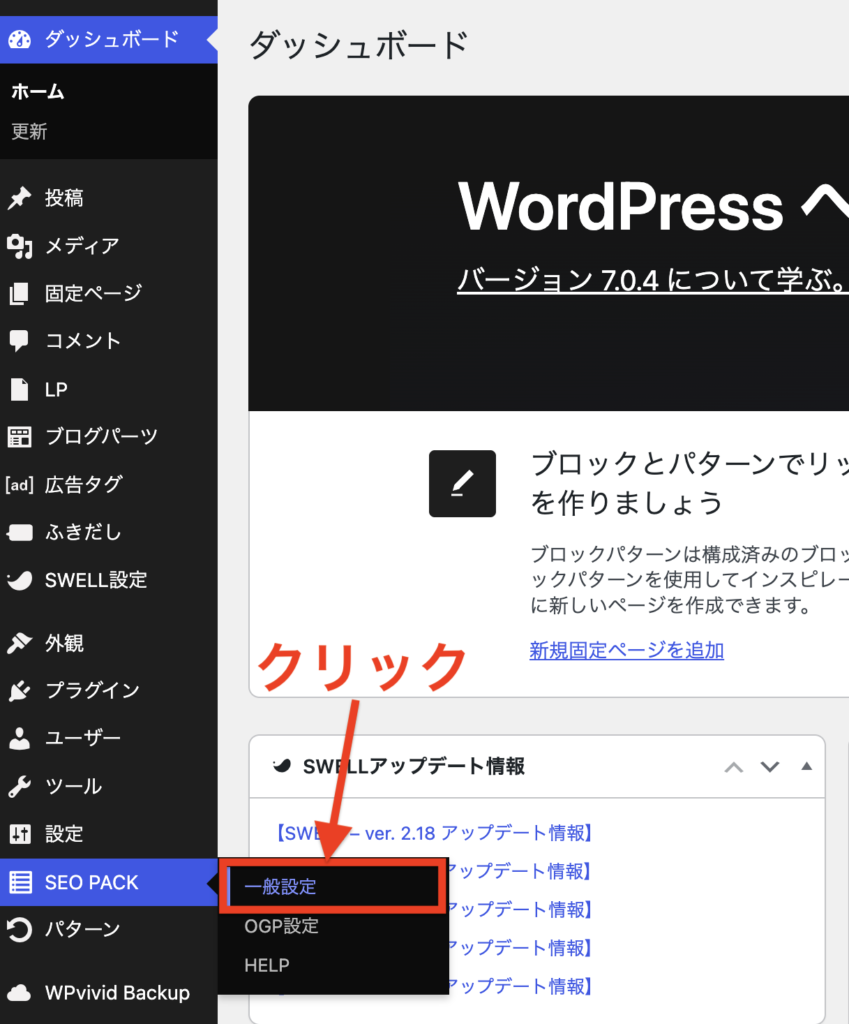Click the speech bubble icon beside コメント
The width and height of the screenshot is (849, 1024).
[20, 341]
